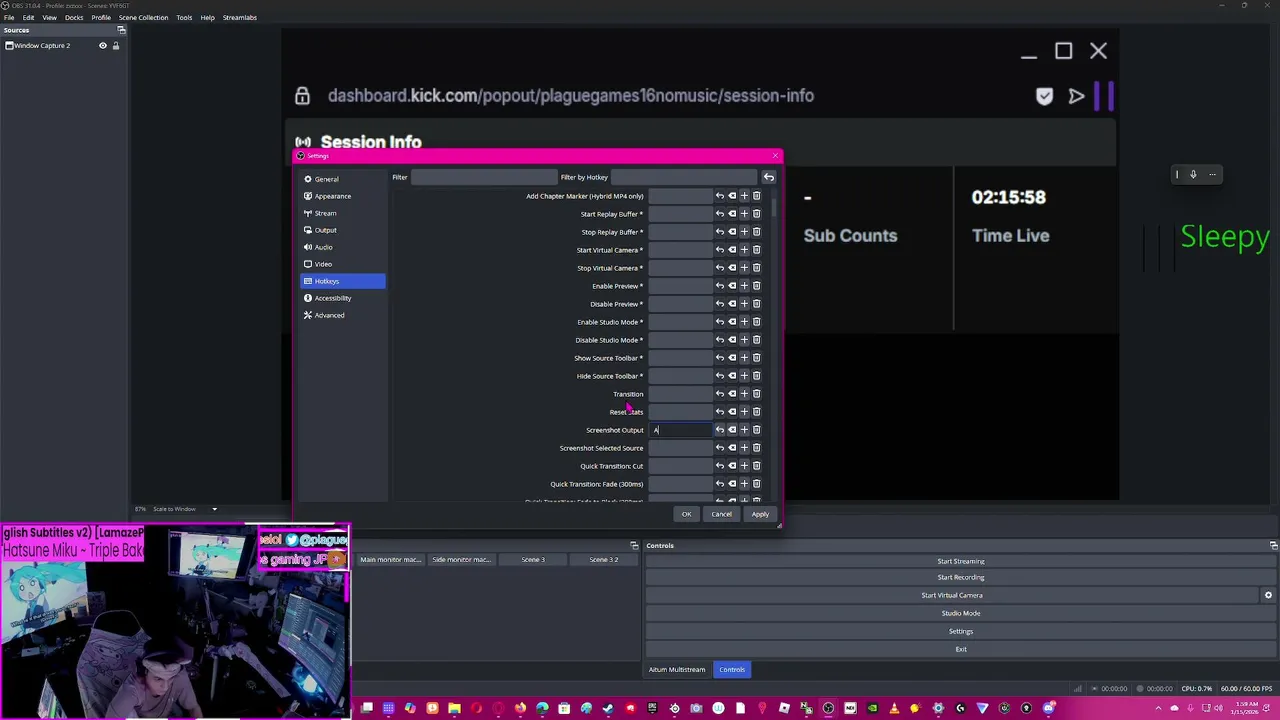Click Start Recording in Controls
Image resolution: width=1280 pixels, height=720 pixels.
[961, 577]
